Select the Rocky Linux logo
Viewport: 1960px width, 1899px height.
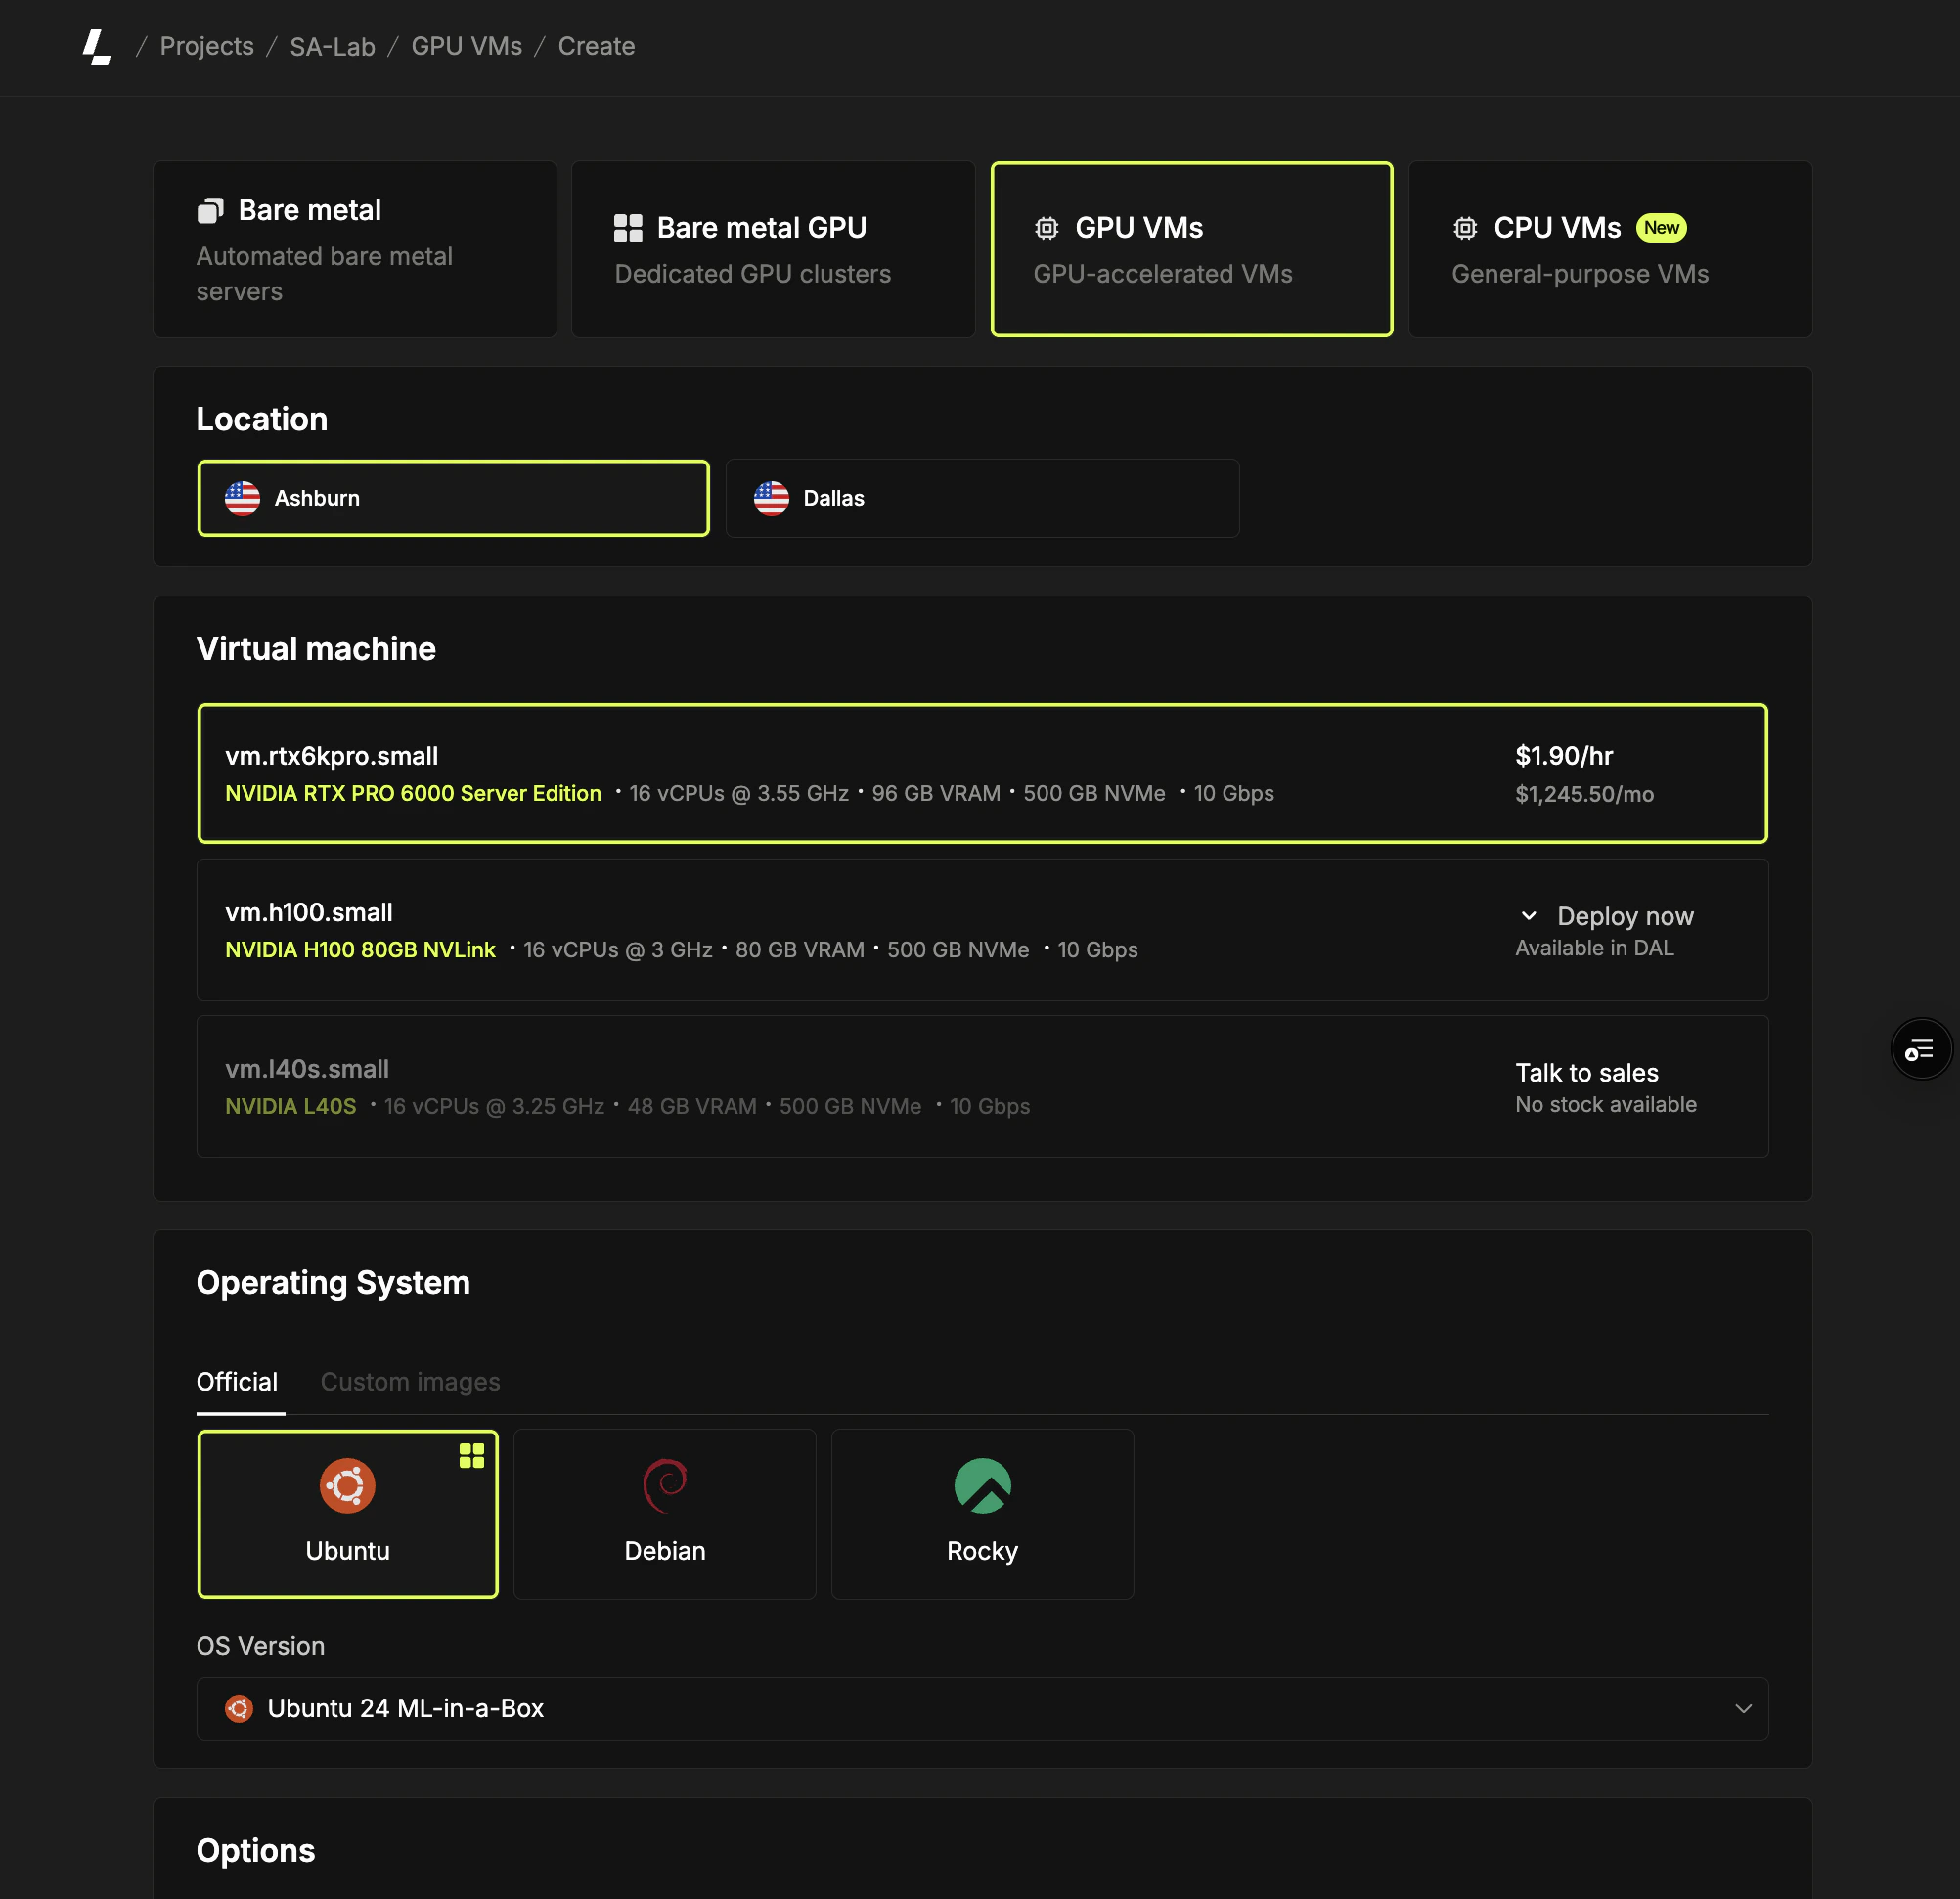coord(982,1486)
